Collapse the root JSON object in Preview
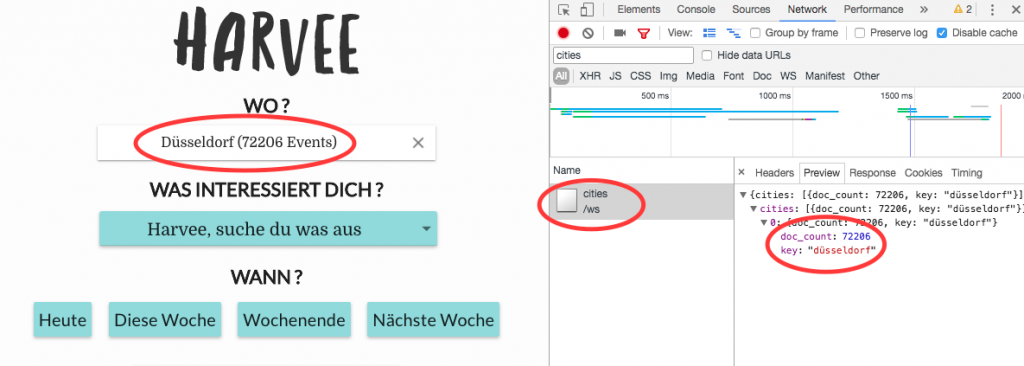 click(743, 195)
